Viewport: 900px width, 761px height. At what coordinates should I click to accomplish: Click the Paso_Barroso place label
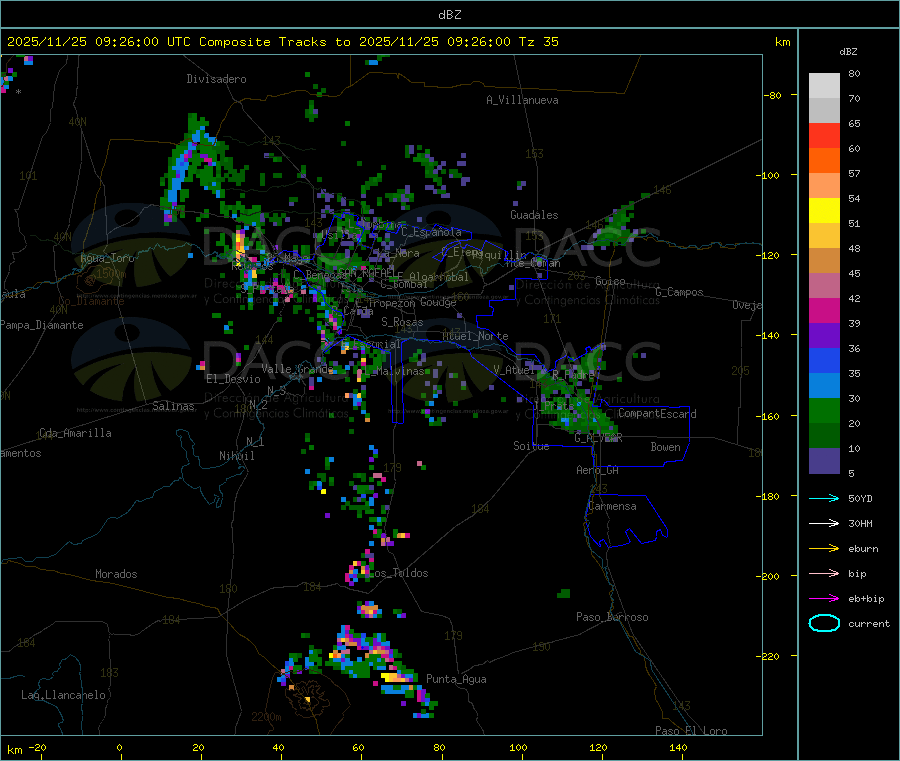tap(612, 617)
